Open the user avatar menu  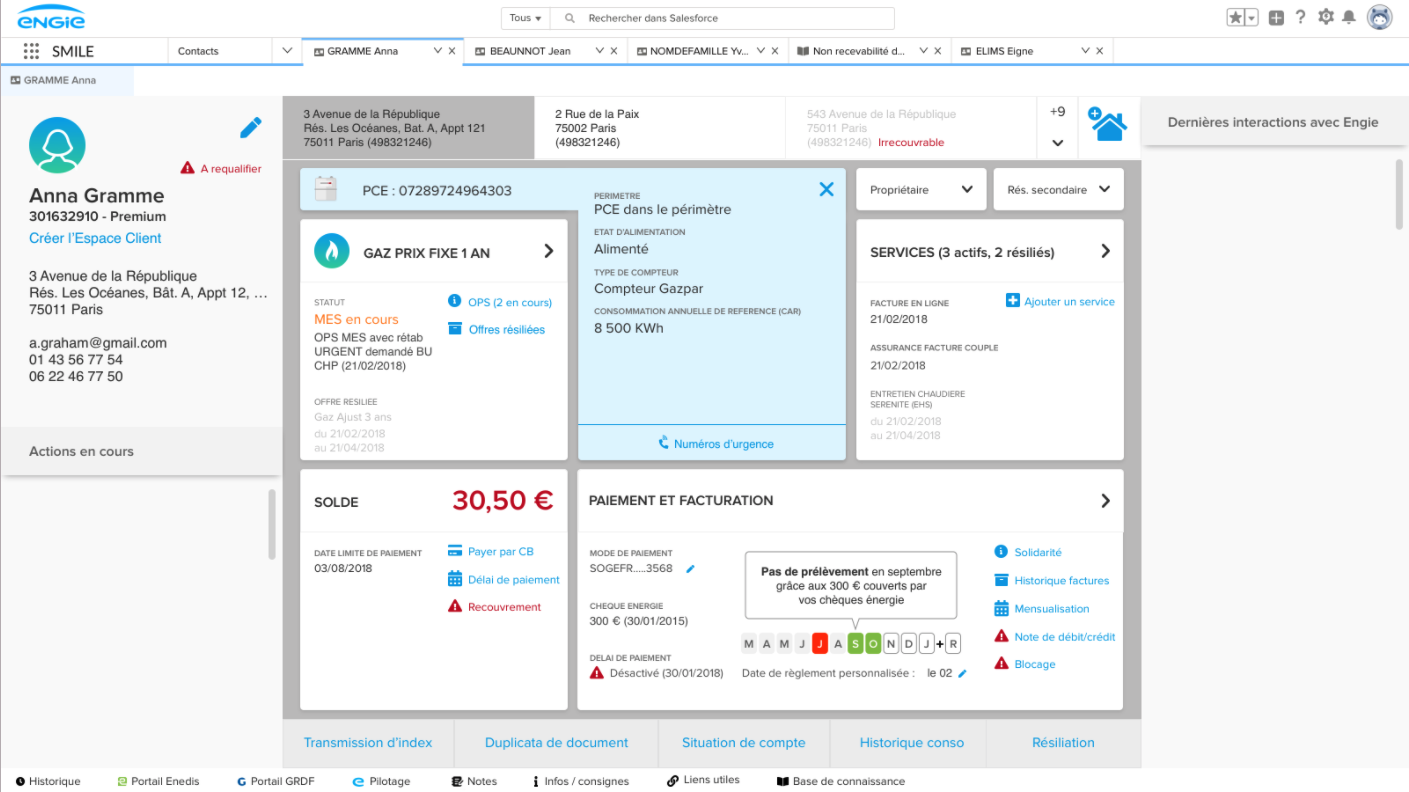(x=1380, y=17)
